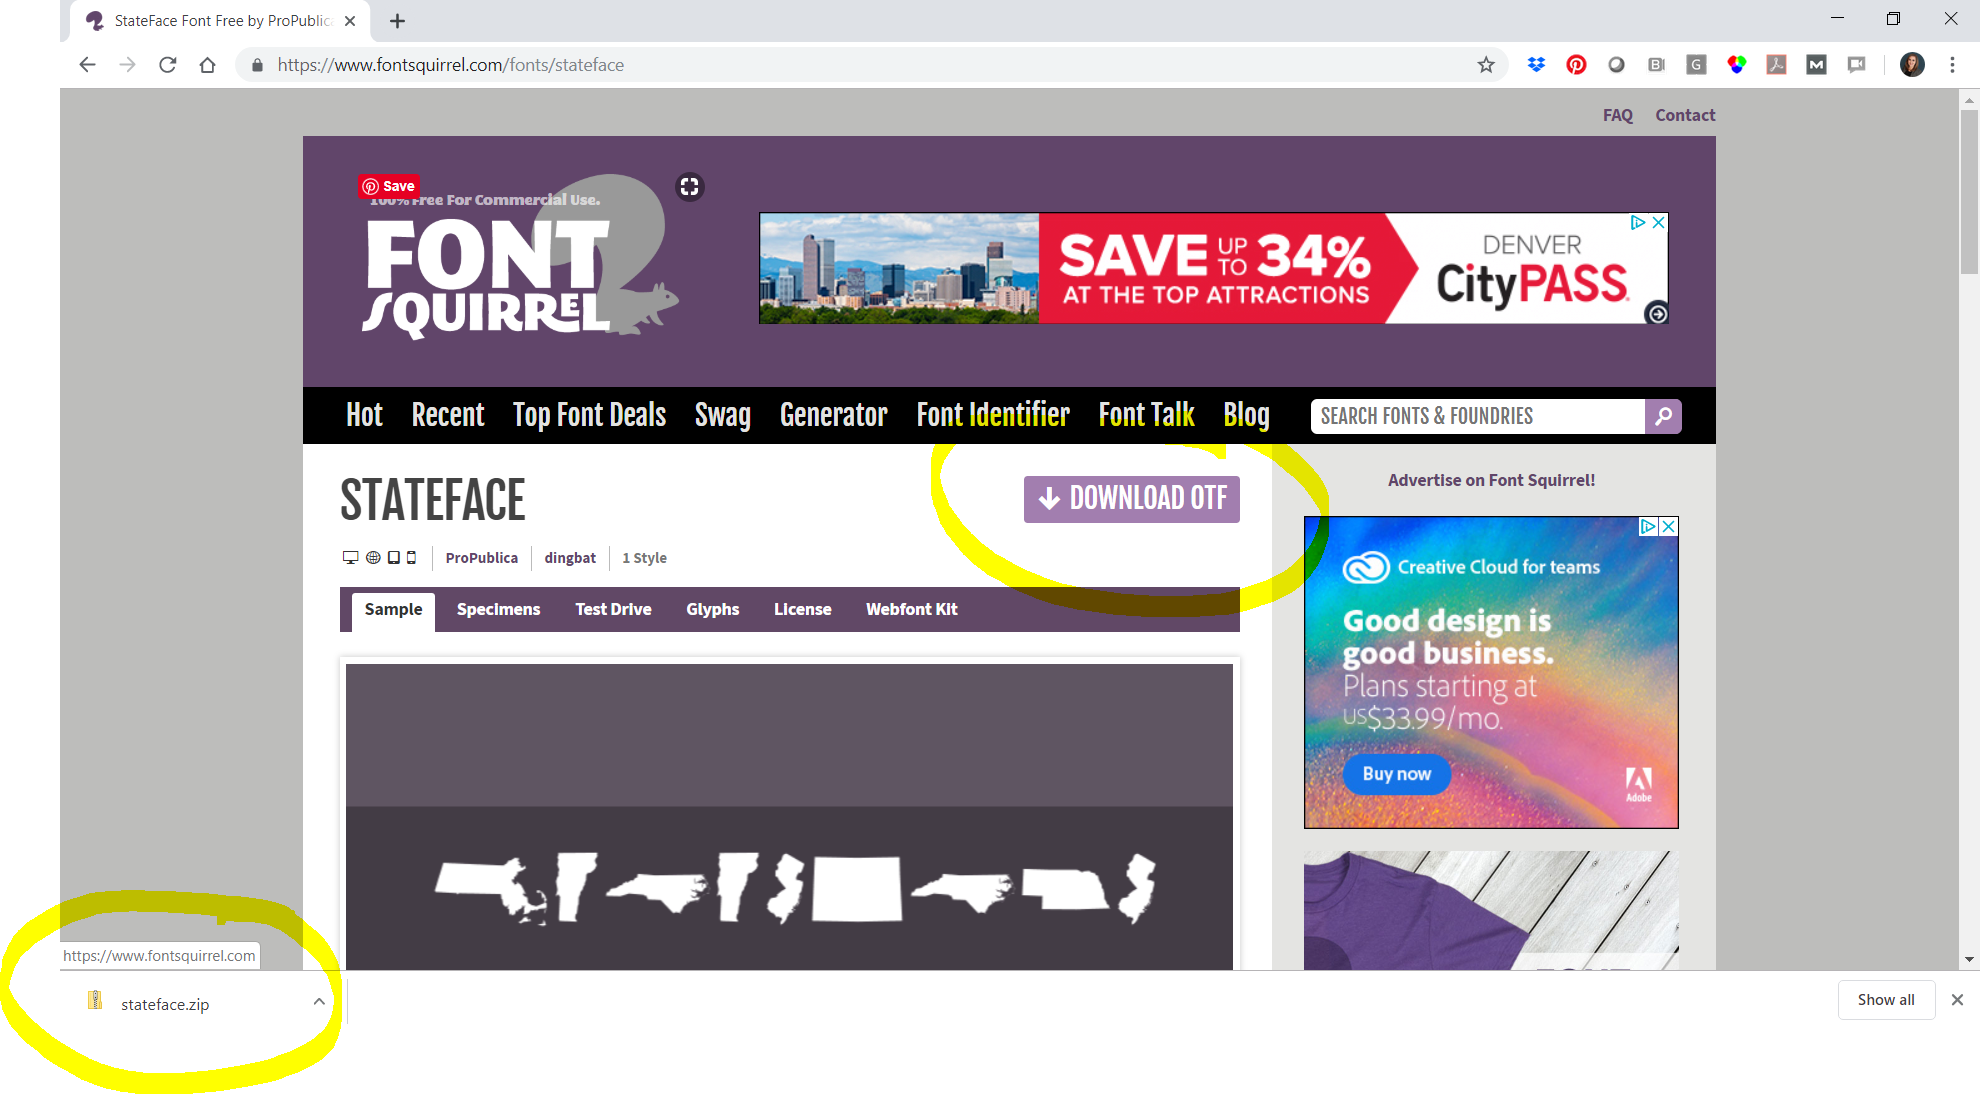Expand the stateface.zip download options chevron
This screenshot has height=1094, width=1980.
click(318, 1002)
